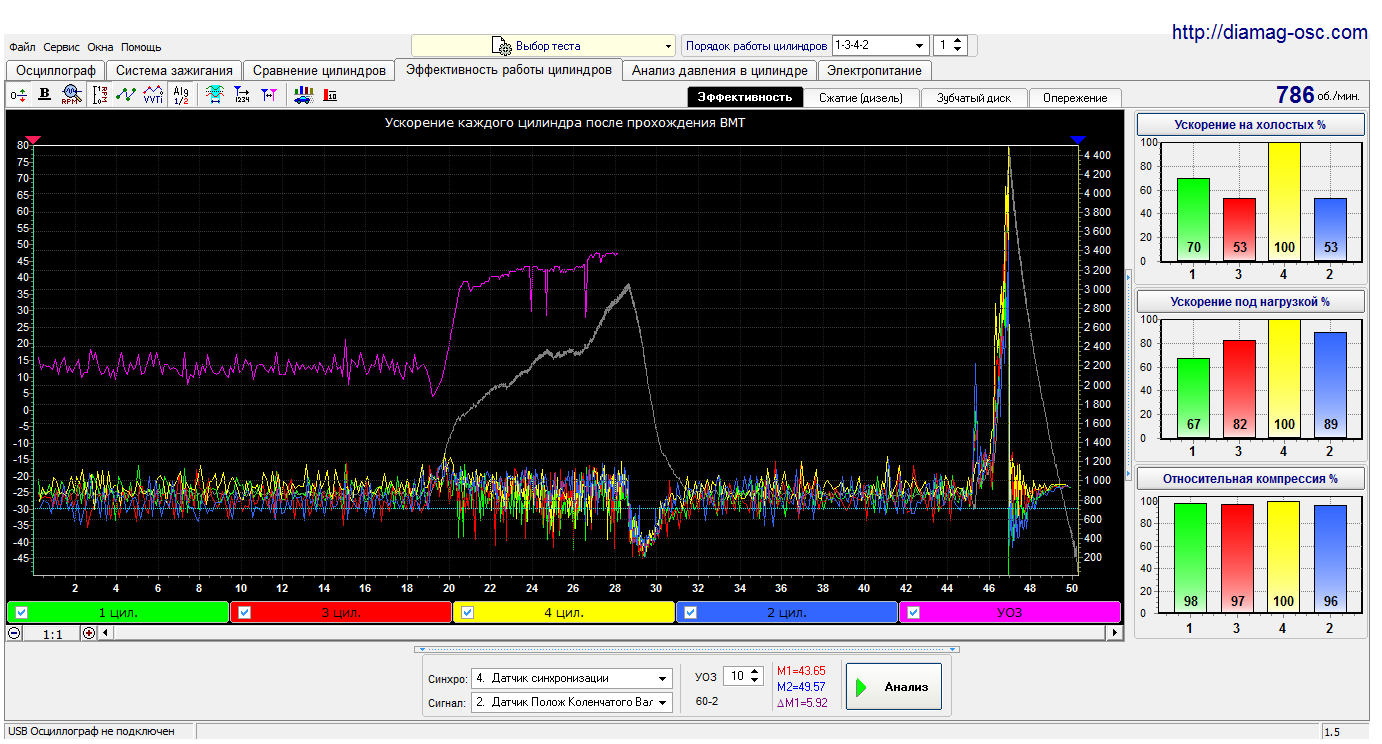Click the zero-level up/down arrows icon

19,95
